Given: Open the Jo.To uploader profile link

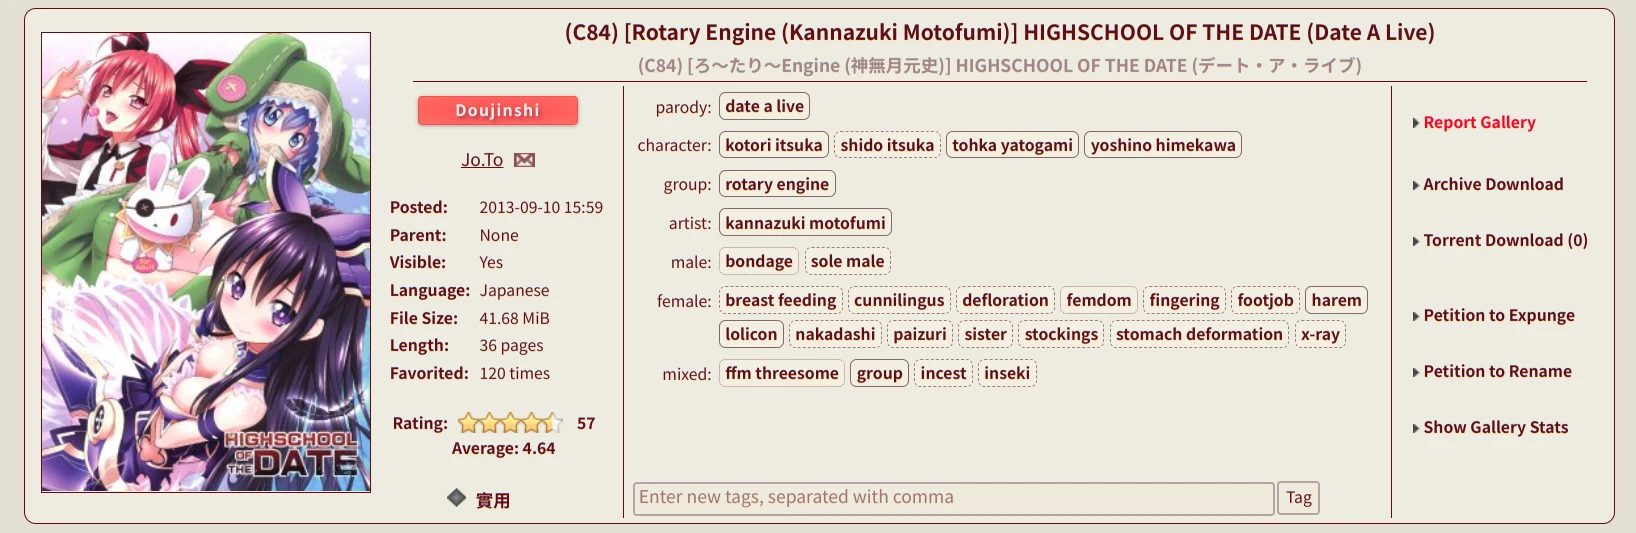Looking at the screenshot, I should [x=482, y=160].
